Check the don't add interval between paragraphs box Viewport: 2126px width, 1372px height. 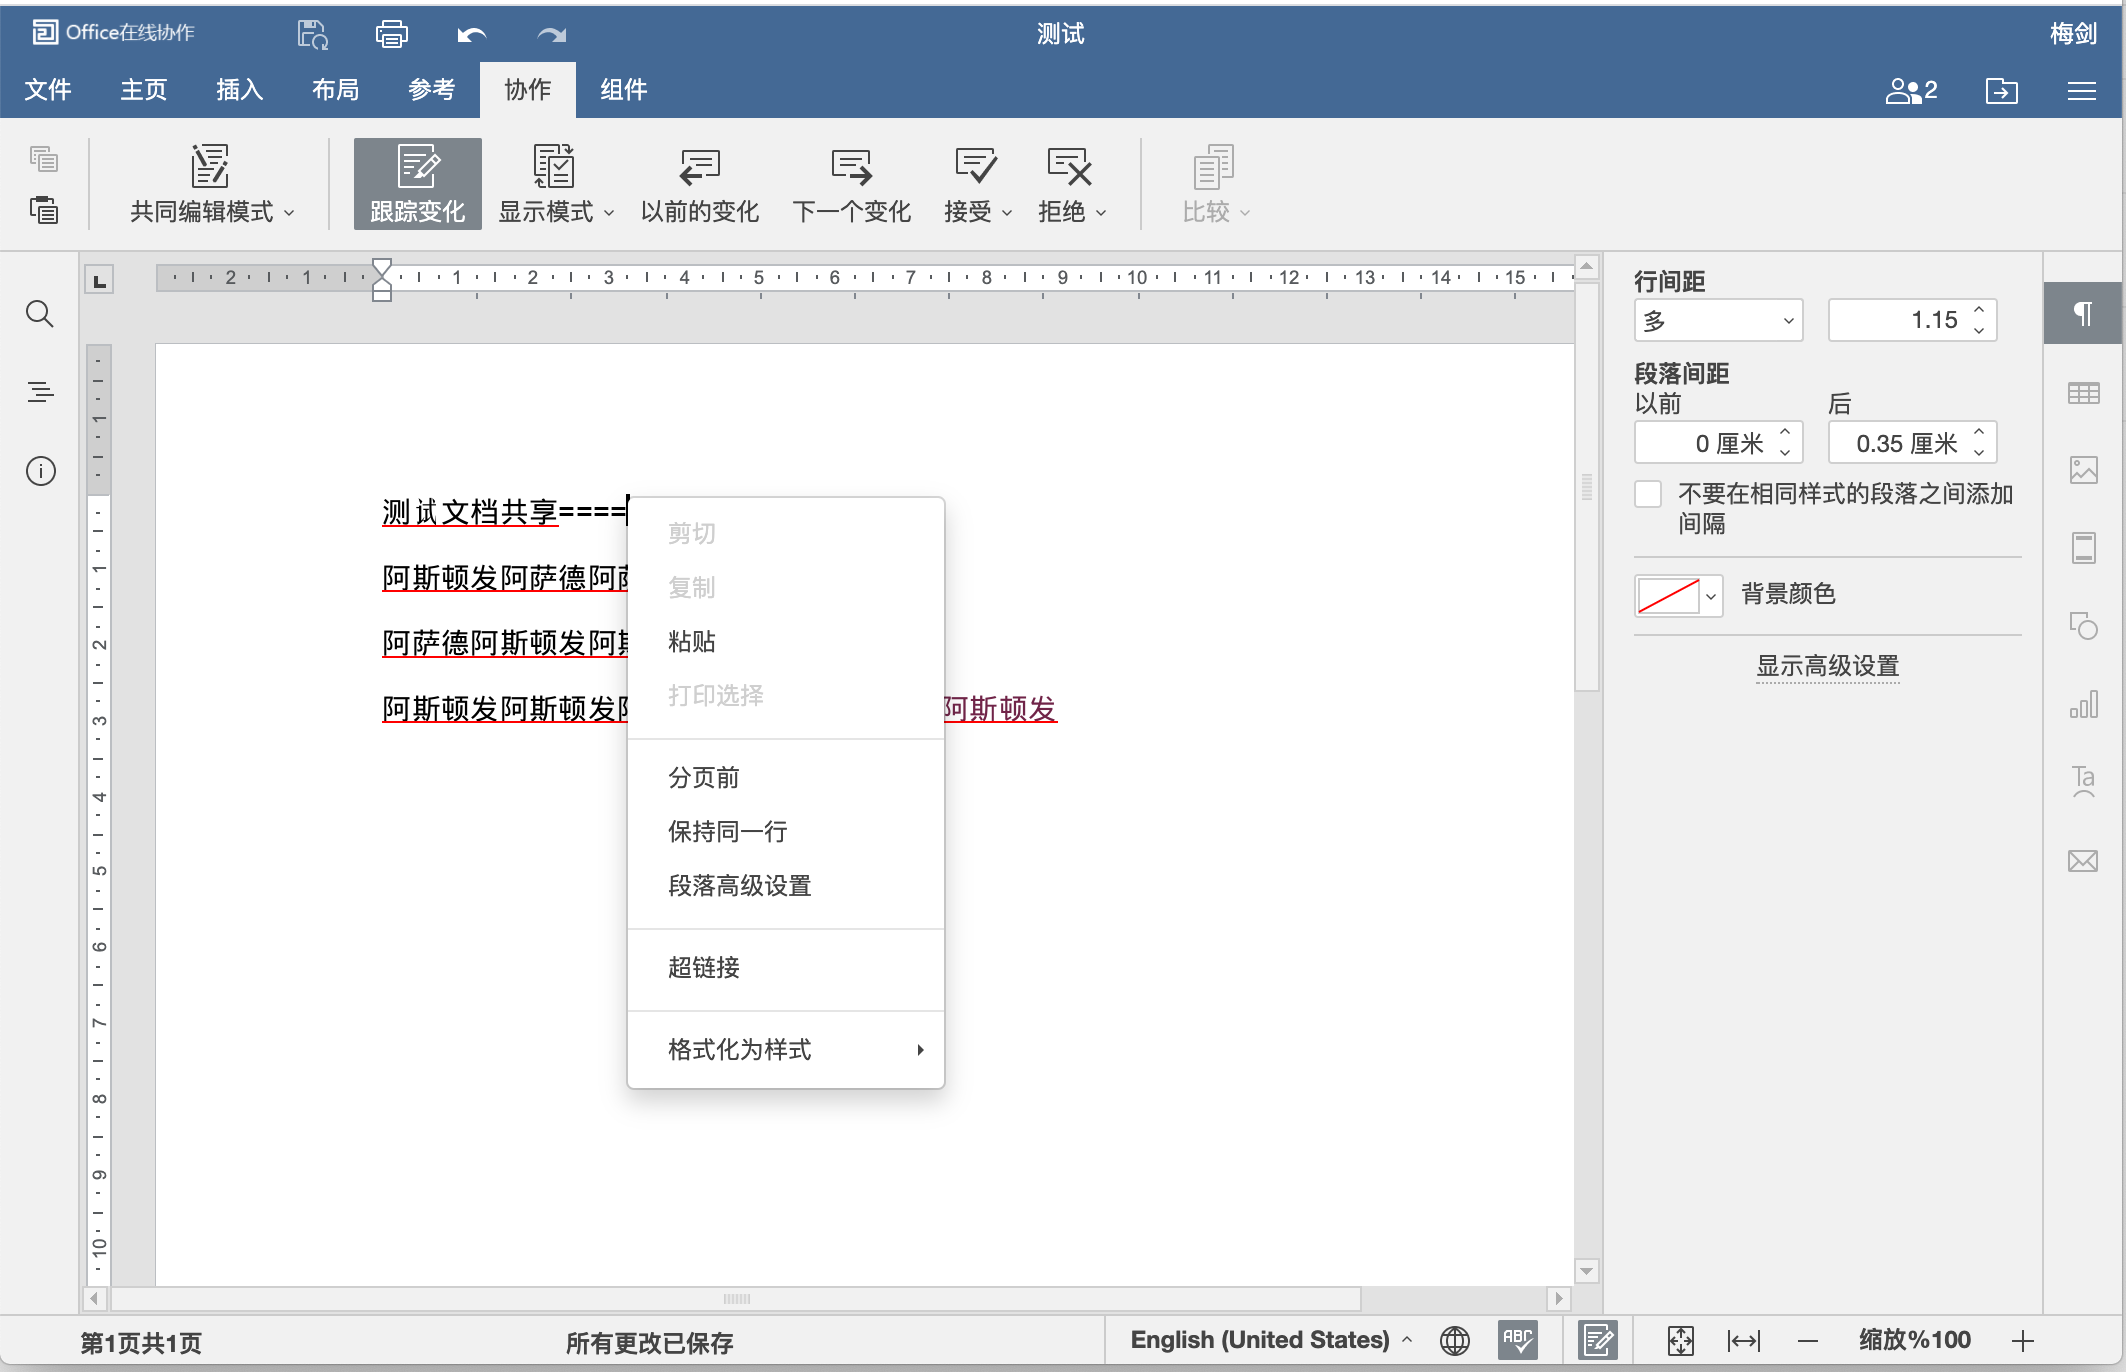coord(1648,494)
